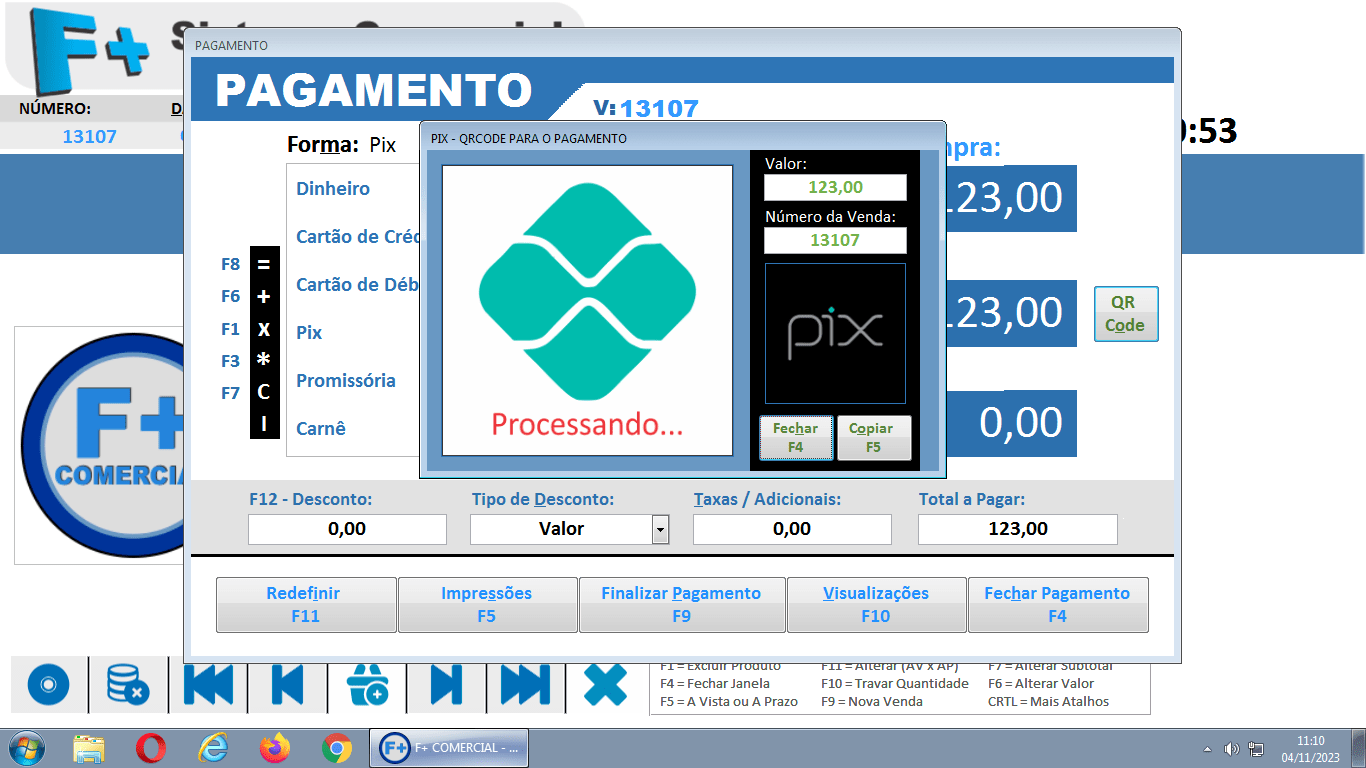
Task: Select Promissória payment method
Action: pos(346,381)
